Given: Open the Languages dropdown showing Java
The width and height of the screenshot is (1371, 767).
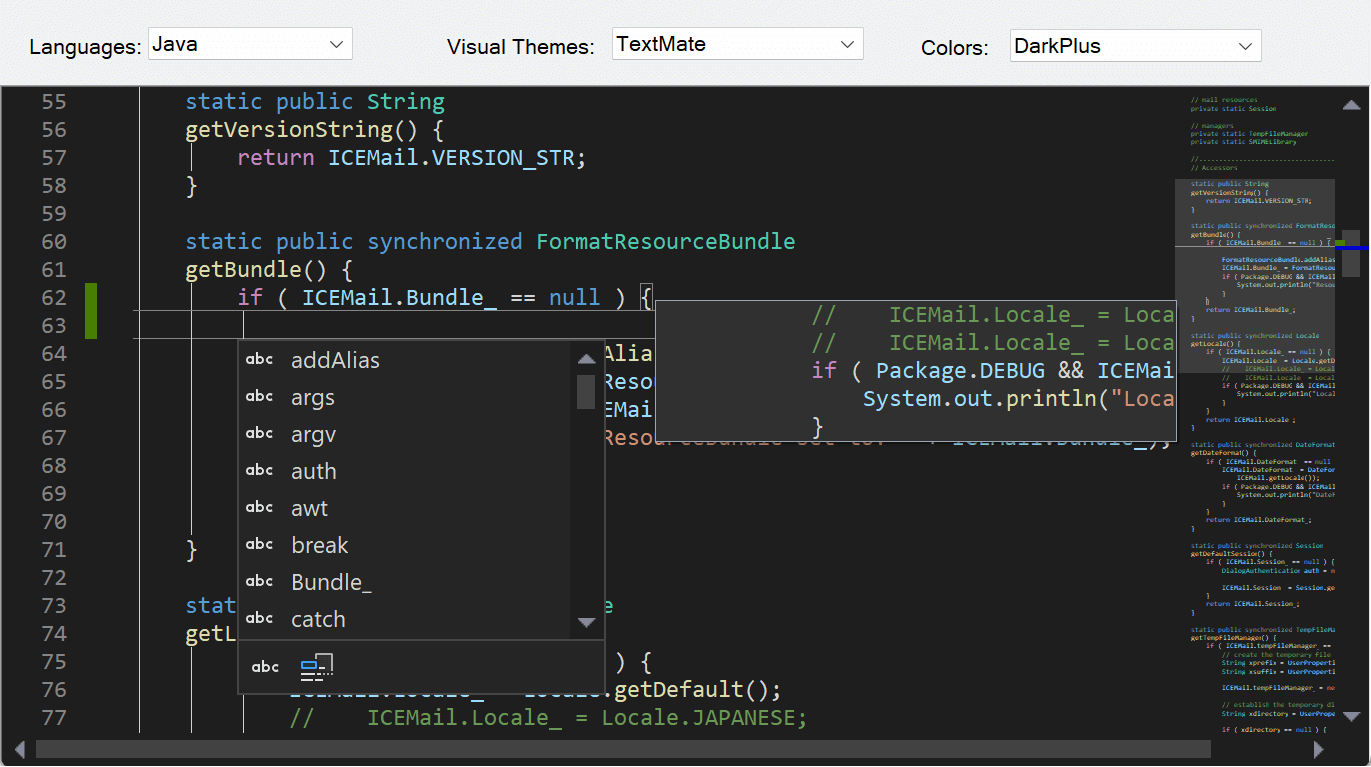Looking at the screenshot, I should pyautogui.click(x=250, y=44).
